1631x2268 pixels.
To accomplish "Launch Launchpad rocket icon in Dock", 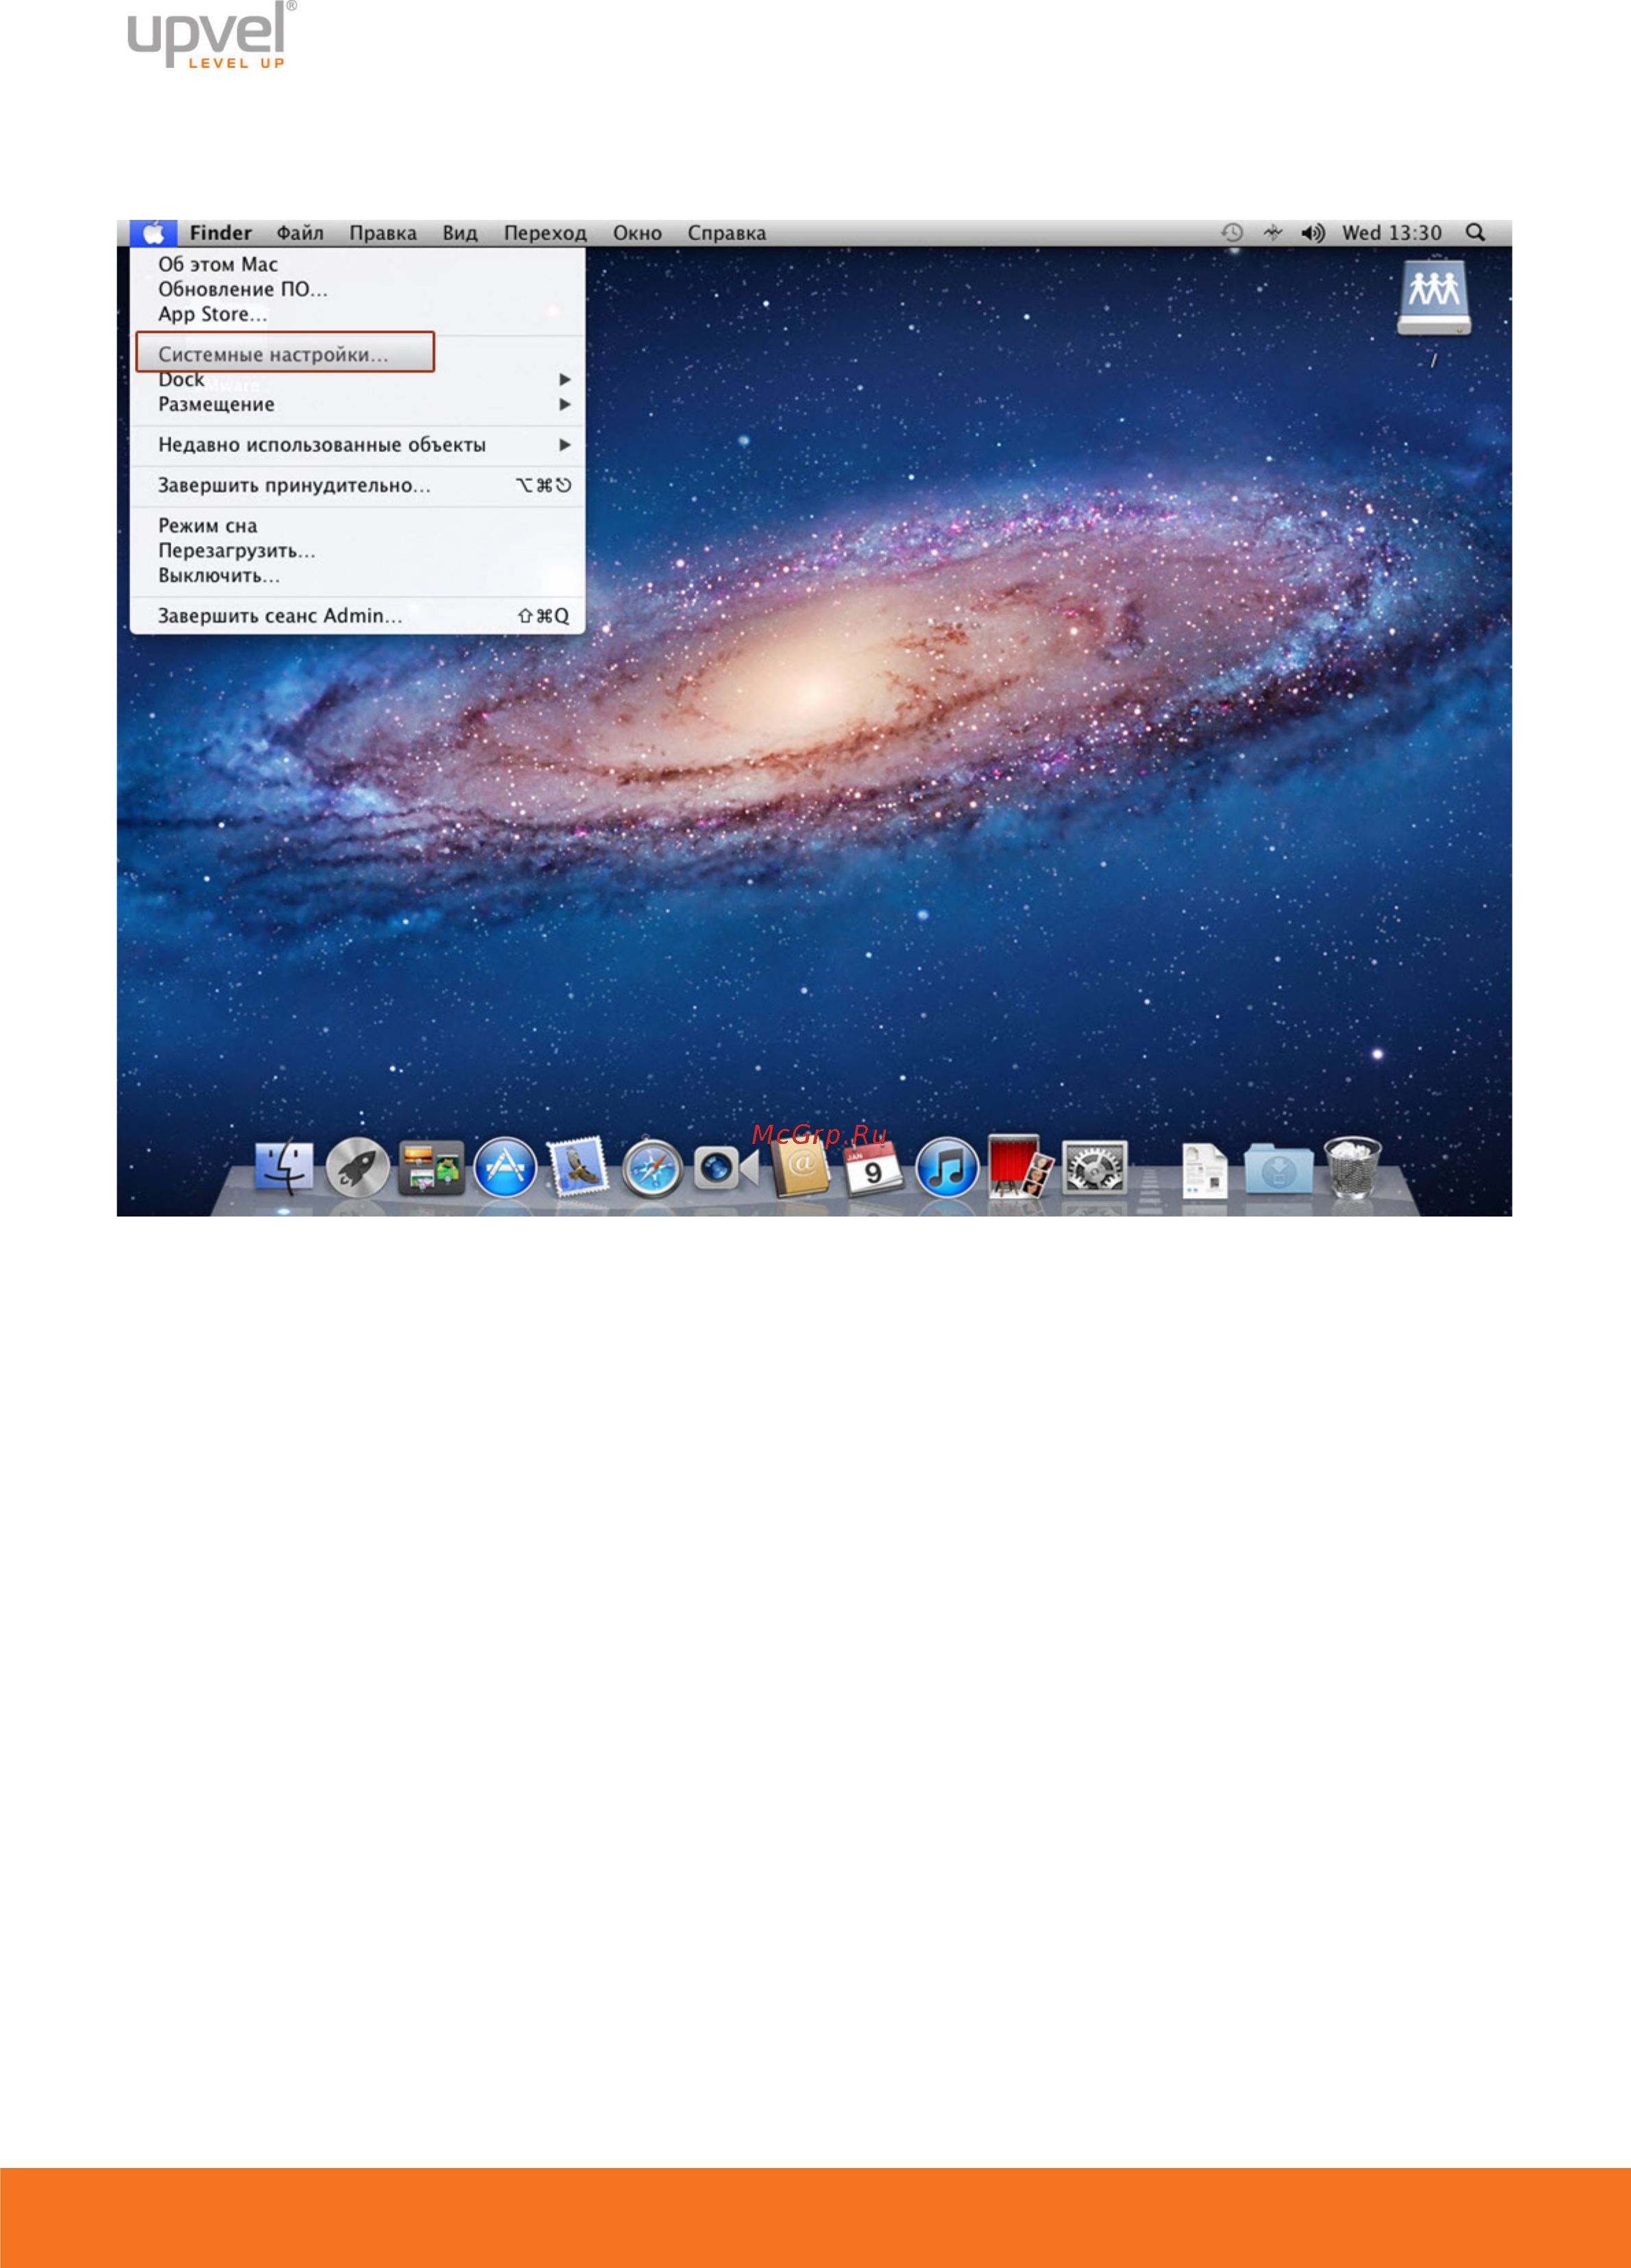I will pos(358,1167).
